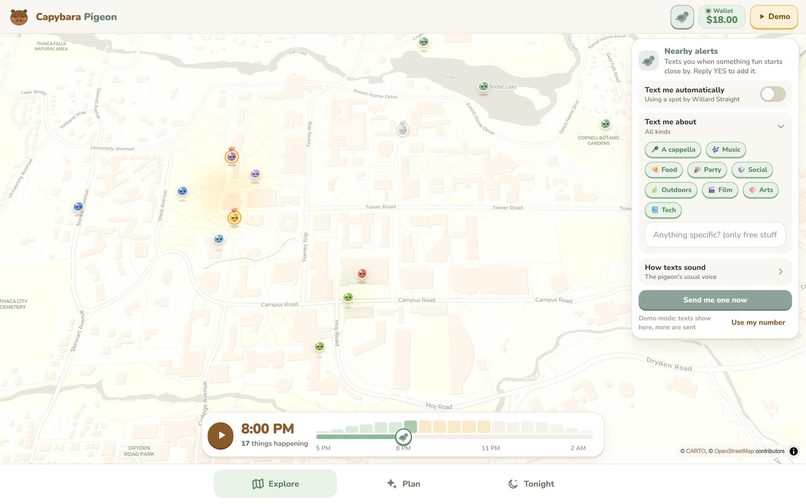
Task: Select the plain purple map marker
Action: pyautogui.click(x=255, y=174)
